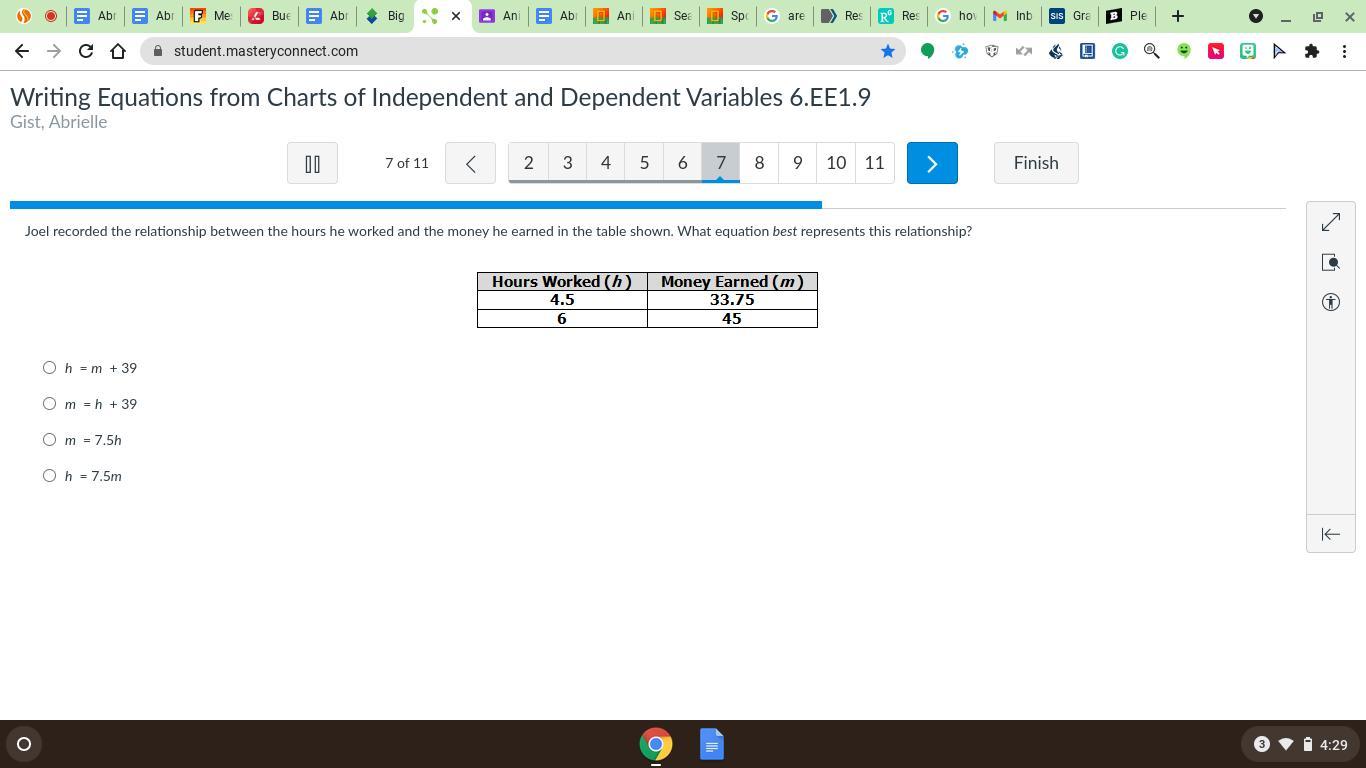Click the green smiley extension icon
This screenshot has height=768, width=1366.
click(x=1184, y=51)
